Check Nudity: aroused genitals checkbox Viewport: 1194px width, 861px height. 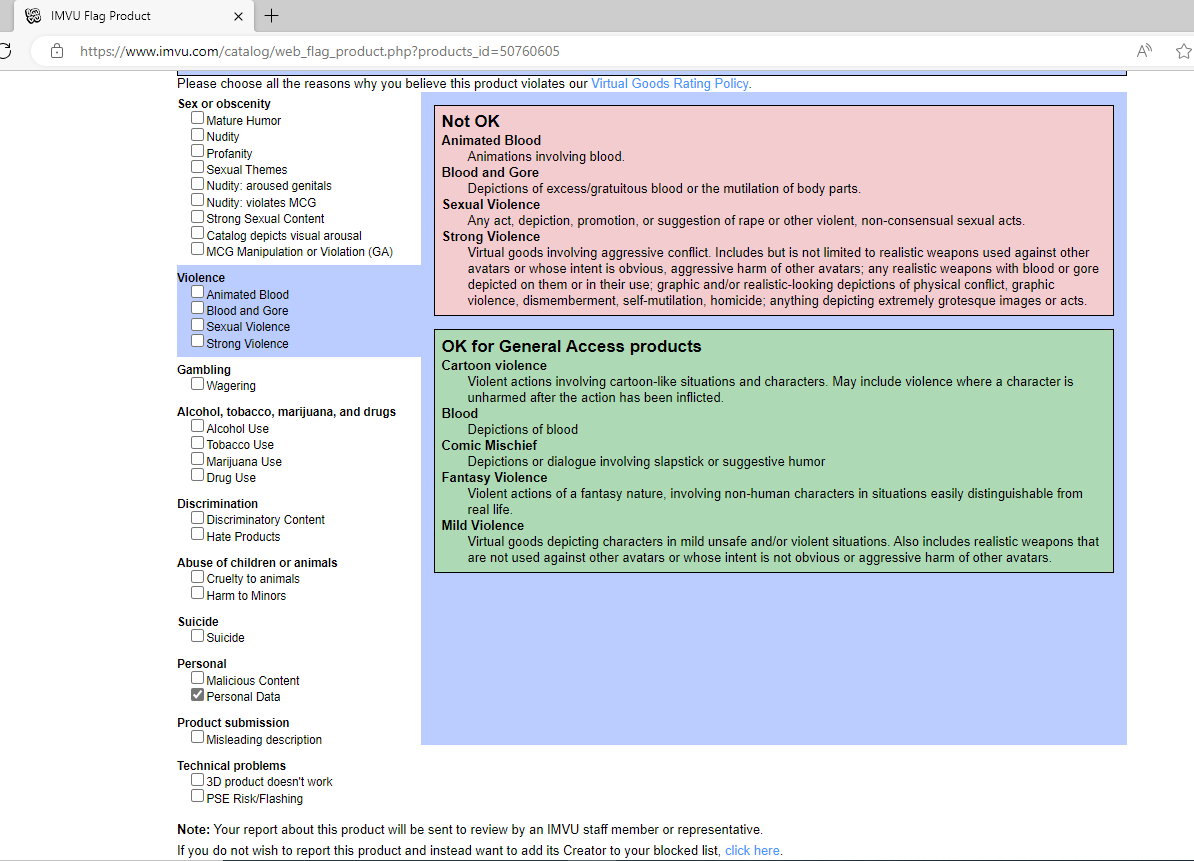click(x=197, y=183)
